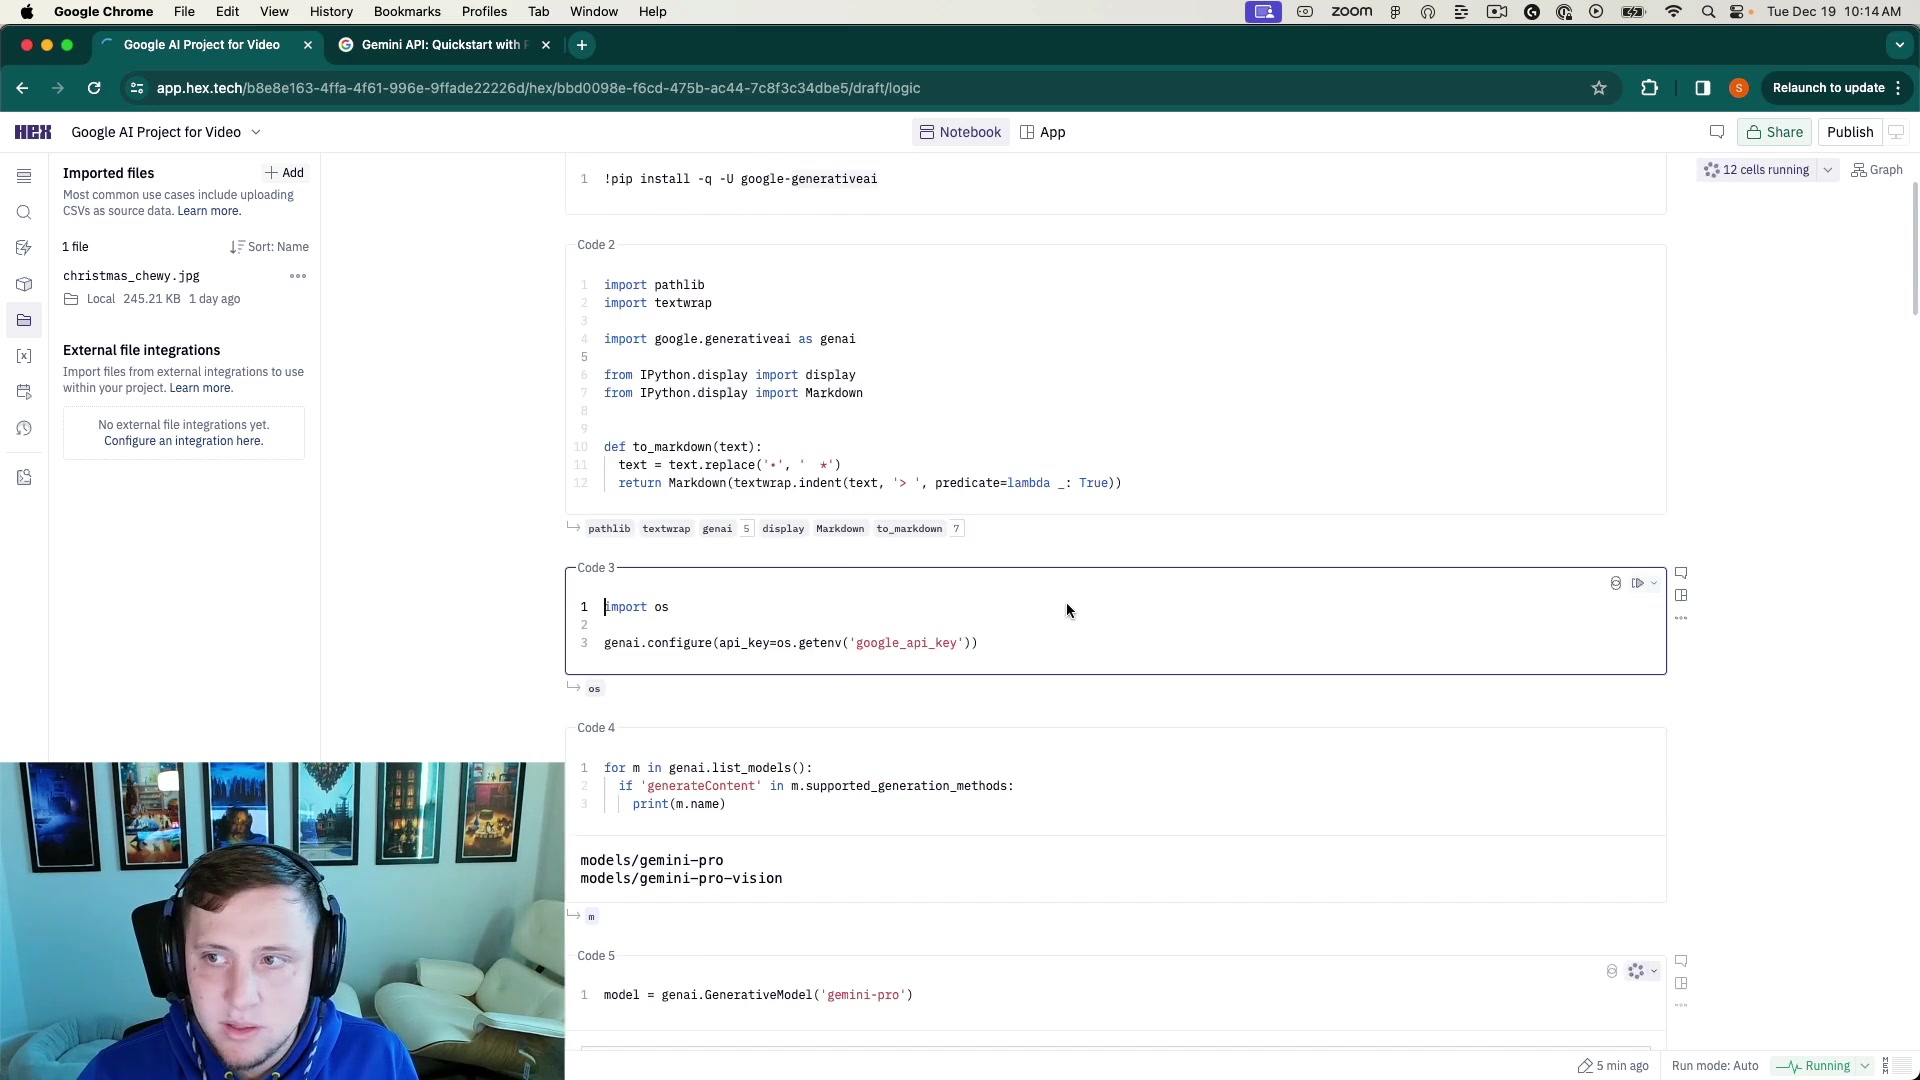Open the variables [x] icon in sidebar
The height and width of the screenshot is (1080, 1920).
pyautogui.click(x=24, y=356)
